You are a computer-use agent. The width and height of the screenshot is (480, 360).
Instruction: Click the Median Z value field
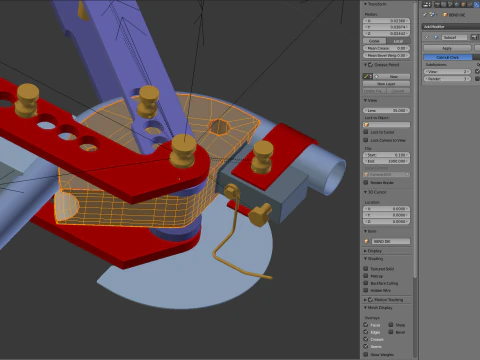(x=386, y=33)
